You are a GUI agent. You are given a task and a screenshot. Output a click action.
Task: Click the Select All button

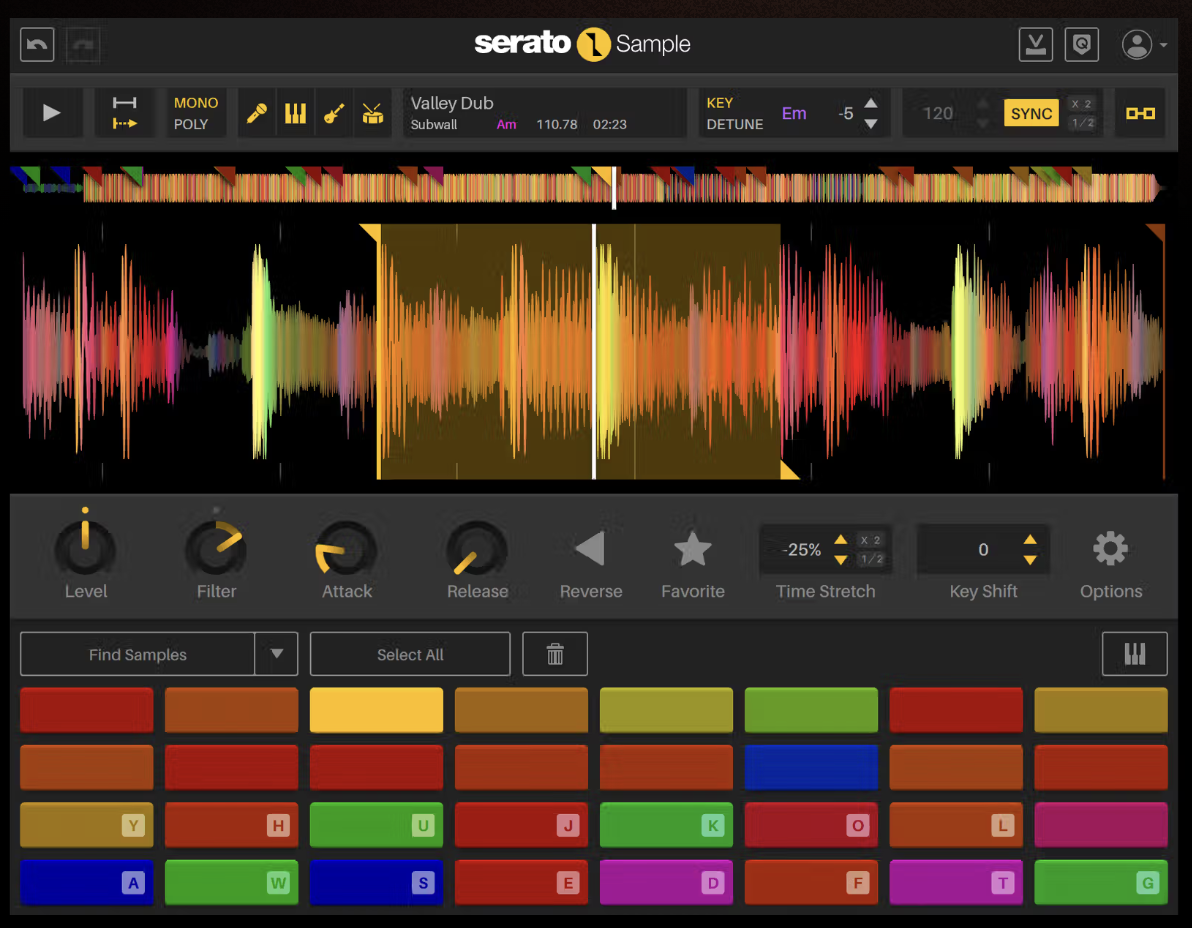click(x=410, y=654)
